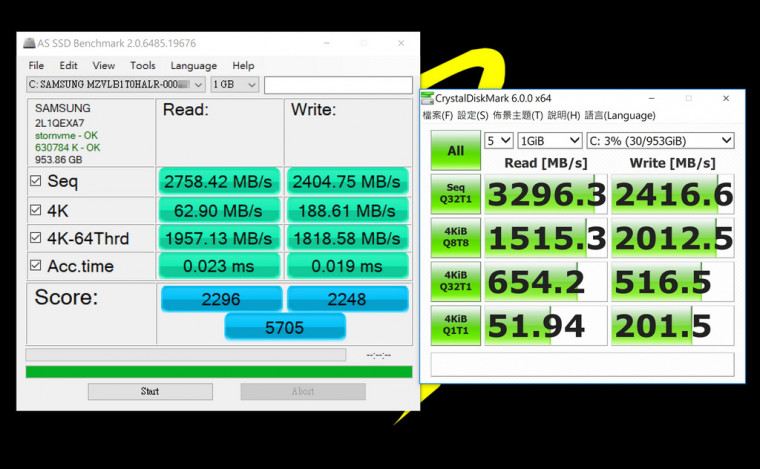This screenshot has height=469, width=760.
Task: Click the 4KiB Q32T1 read value 654.2
Action: point(546,281)
